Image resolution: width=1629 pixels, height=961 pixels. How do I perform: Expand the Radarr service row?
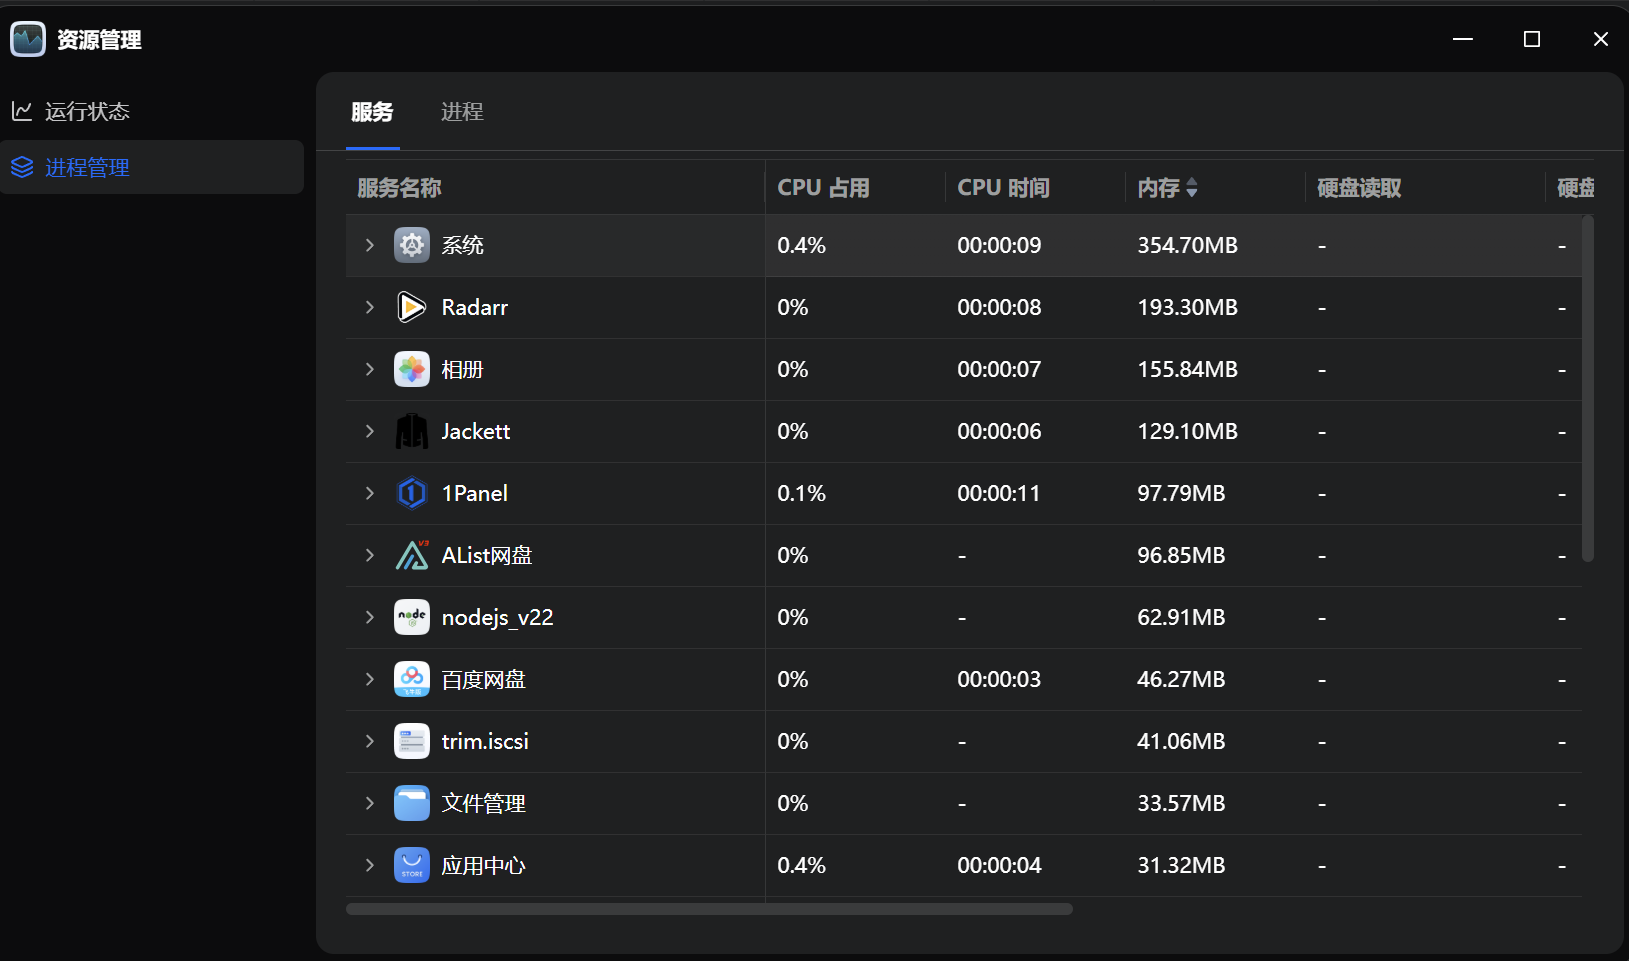pos(370,307)
